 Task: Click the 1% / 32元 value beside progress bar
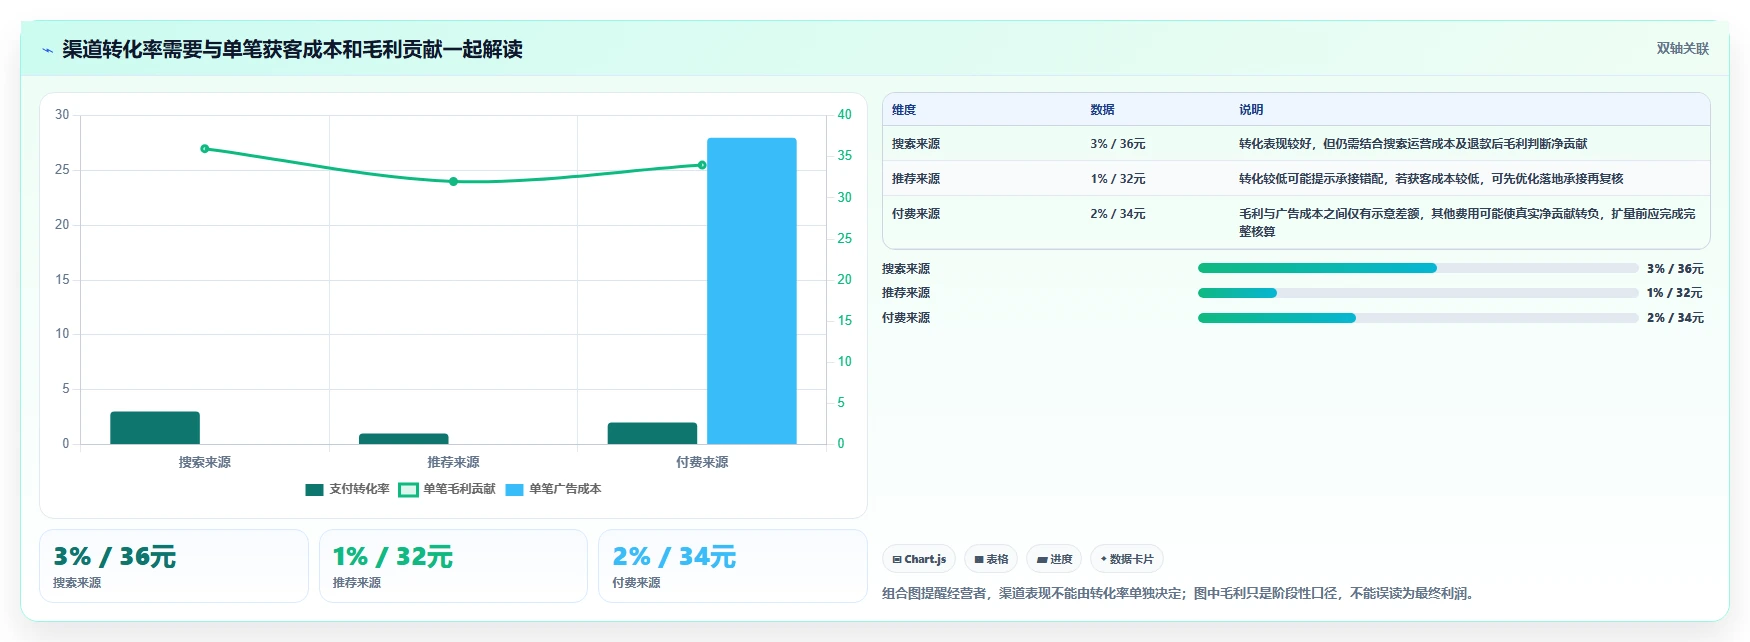click(1675, 293)
